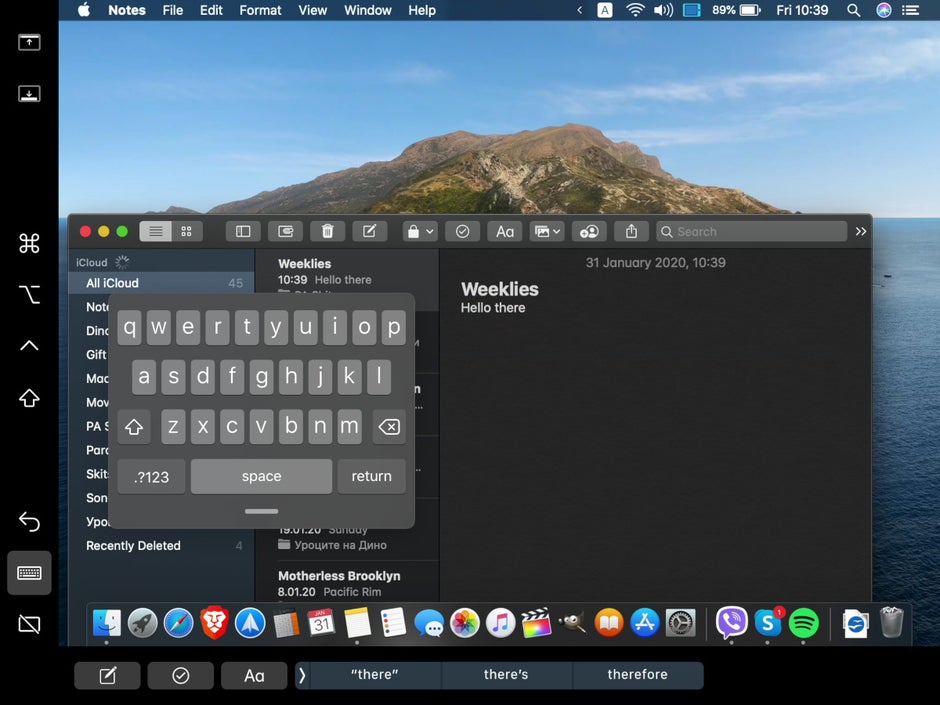Image resolution: width=940 pixels, height=705 pixels.
Task: Open the File menu
Action: pos(173,10)
